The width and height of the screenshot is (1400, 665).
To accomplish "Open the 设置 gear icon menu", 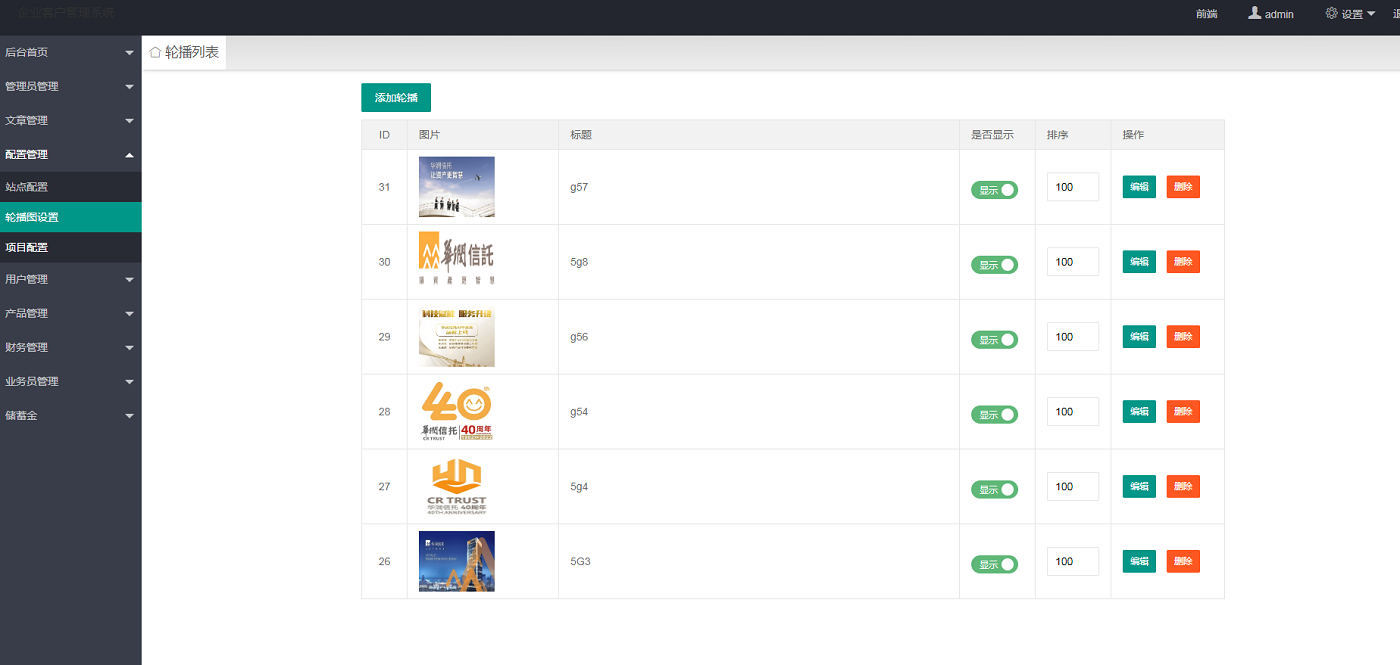I will coord(1331,13).
